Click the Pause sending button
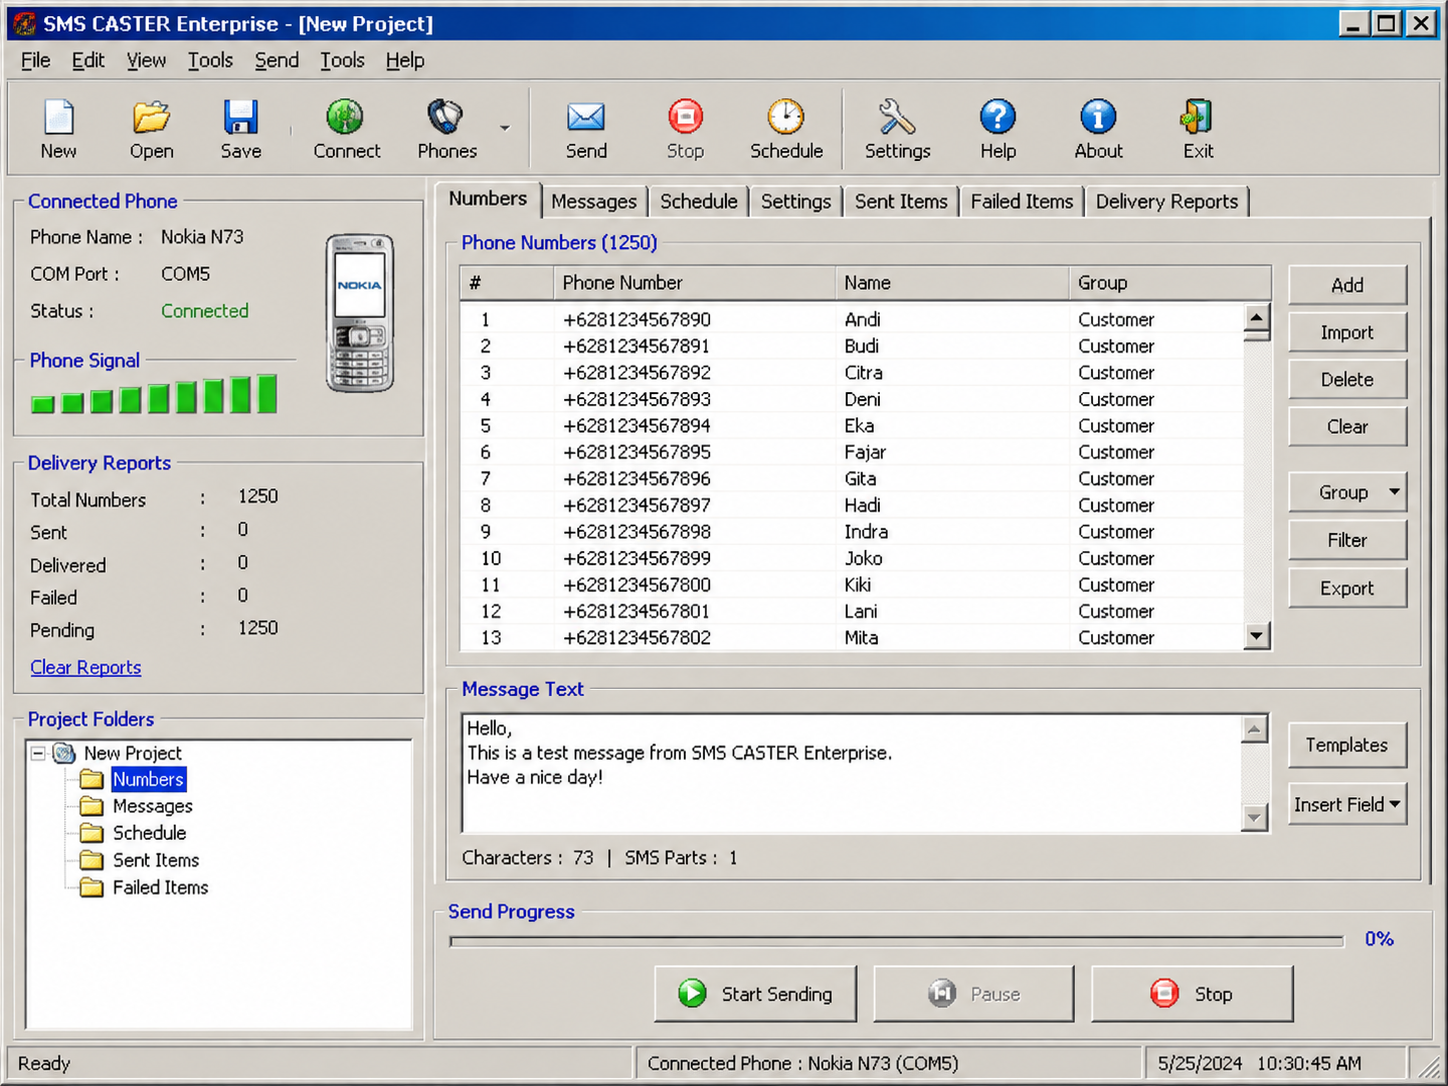This screenshot has height=1086, width=1448. click(974, 994)
